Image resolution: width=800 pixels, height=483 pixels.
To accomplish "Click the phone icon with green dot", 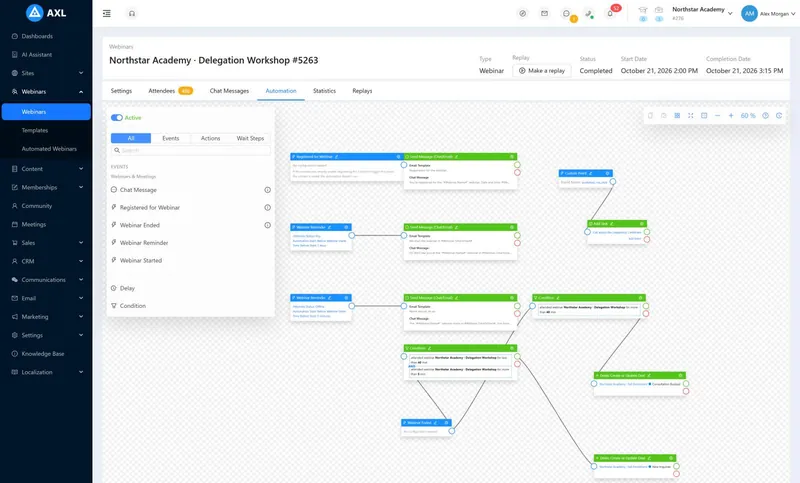I will [x=588, y=14].
